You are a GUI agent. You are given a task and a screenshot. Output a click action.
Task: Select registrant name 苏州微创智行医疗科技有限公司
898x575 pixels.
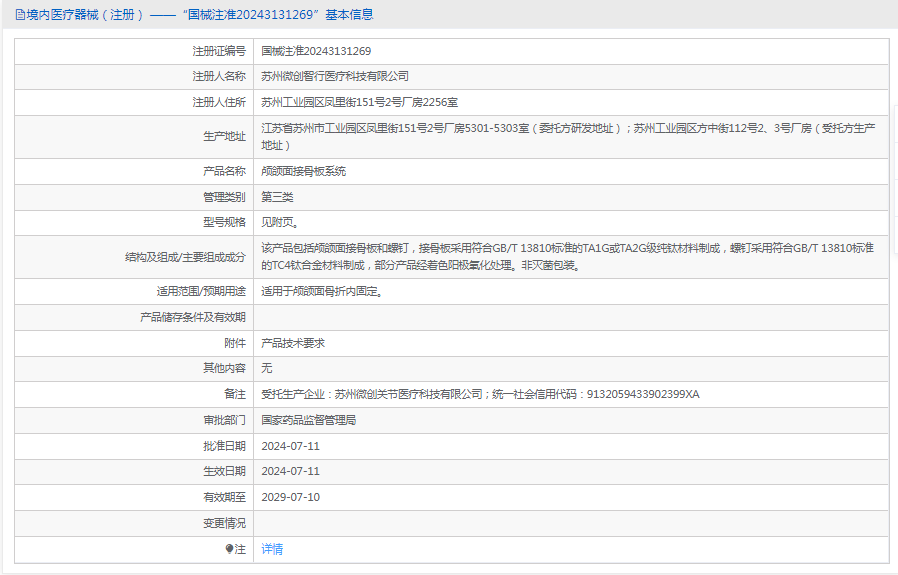[335, 76]
